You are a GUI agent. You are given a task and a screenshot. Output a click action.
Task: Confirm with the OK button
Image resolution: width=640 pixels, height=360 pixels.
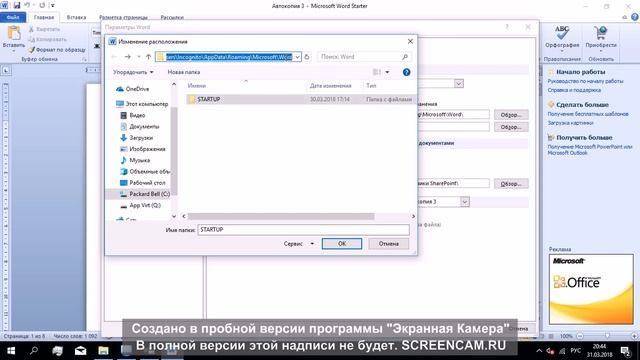[x=342, y=244]
